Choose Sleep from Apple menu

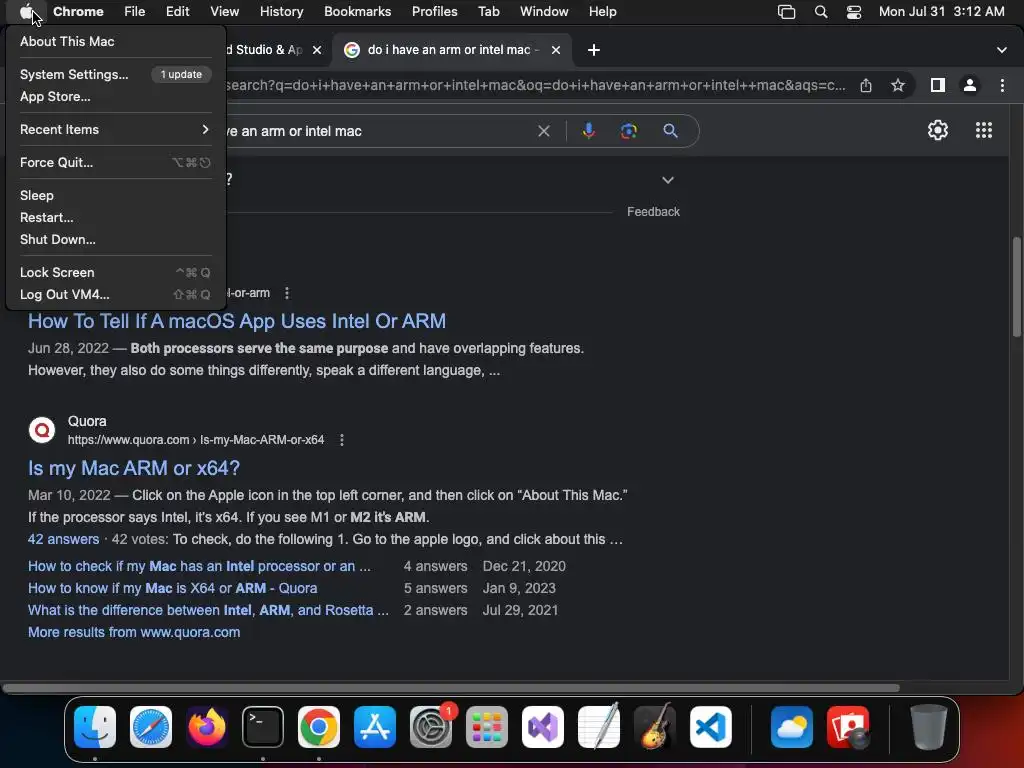coord(116,195)
